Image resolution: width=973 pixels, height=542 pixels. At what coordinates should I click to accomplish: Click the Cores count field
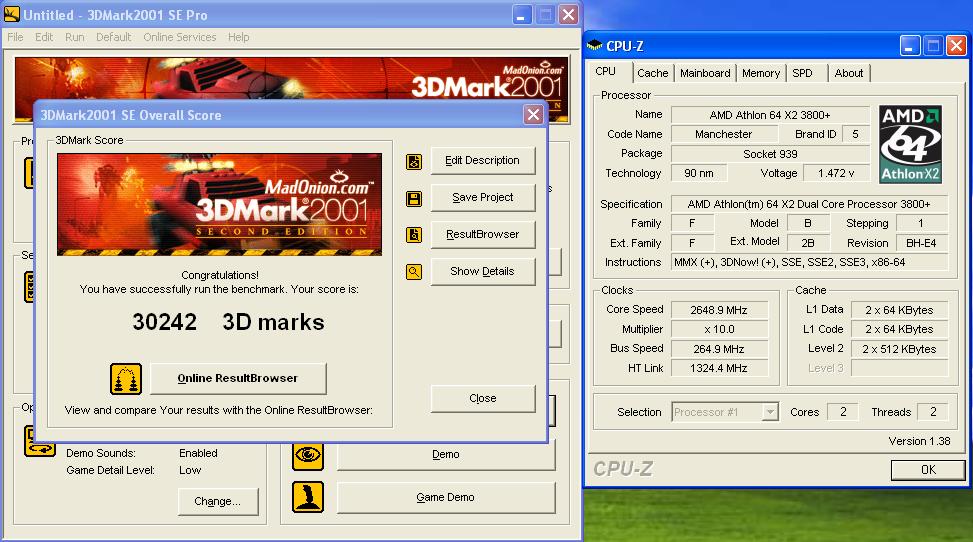point(843,412)
